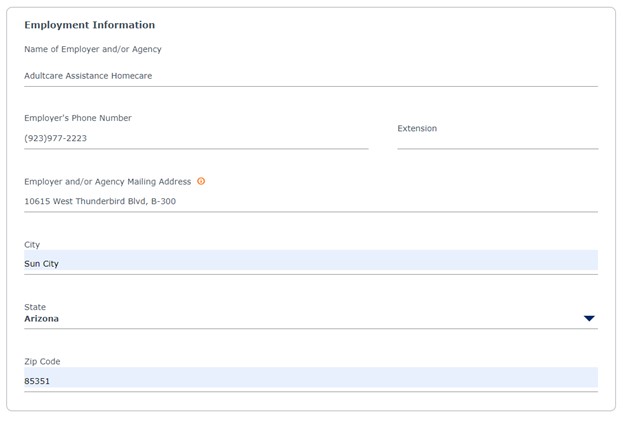Screen dimensions: 624x421
Task: Click the Mailing Address field with 10615 West Thunderbird
Action: [x=311, y=201]
